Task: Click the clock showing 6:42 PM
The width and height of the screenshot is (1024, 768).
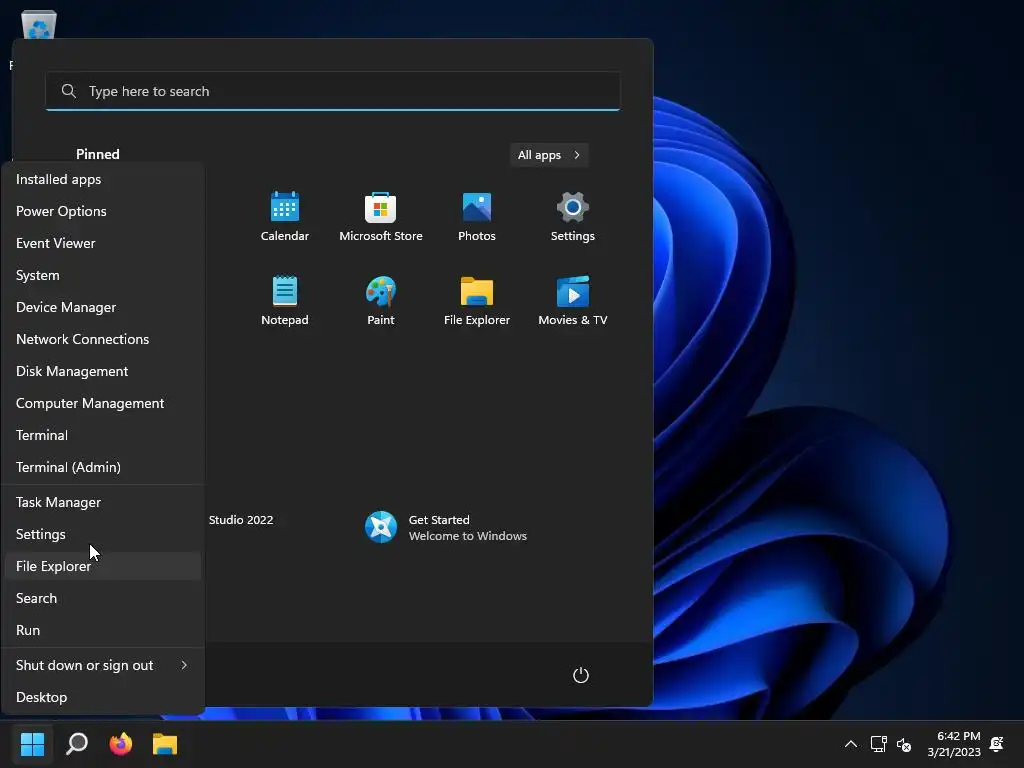Action: [958, 736]
